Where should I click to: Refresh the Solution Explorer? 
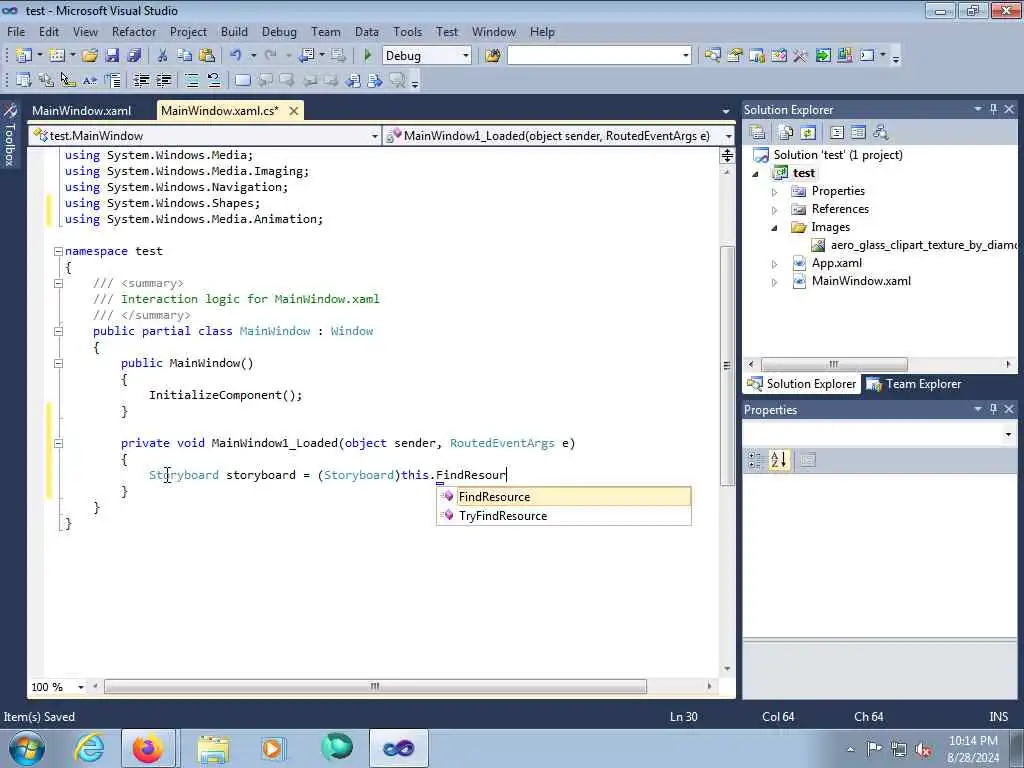(x=808, y=133)
